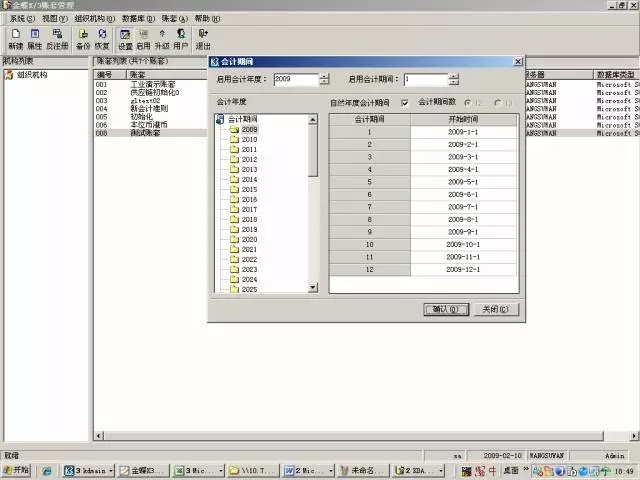Select account row 001 工业演示账套
Screen dimensions: 640x480
click(151, 84)
